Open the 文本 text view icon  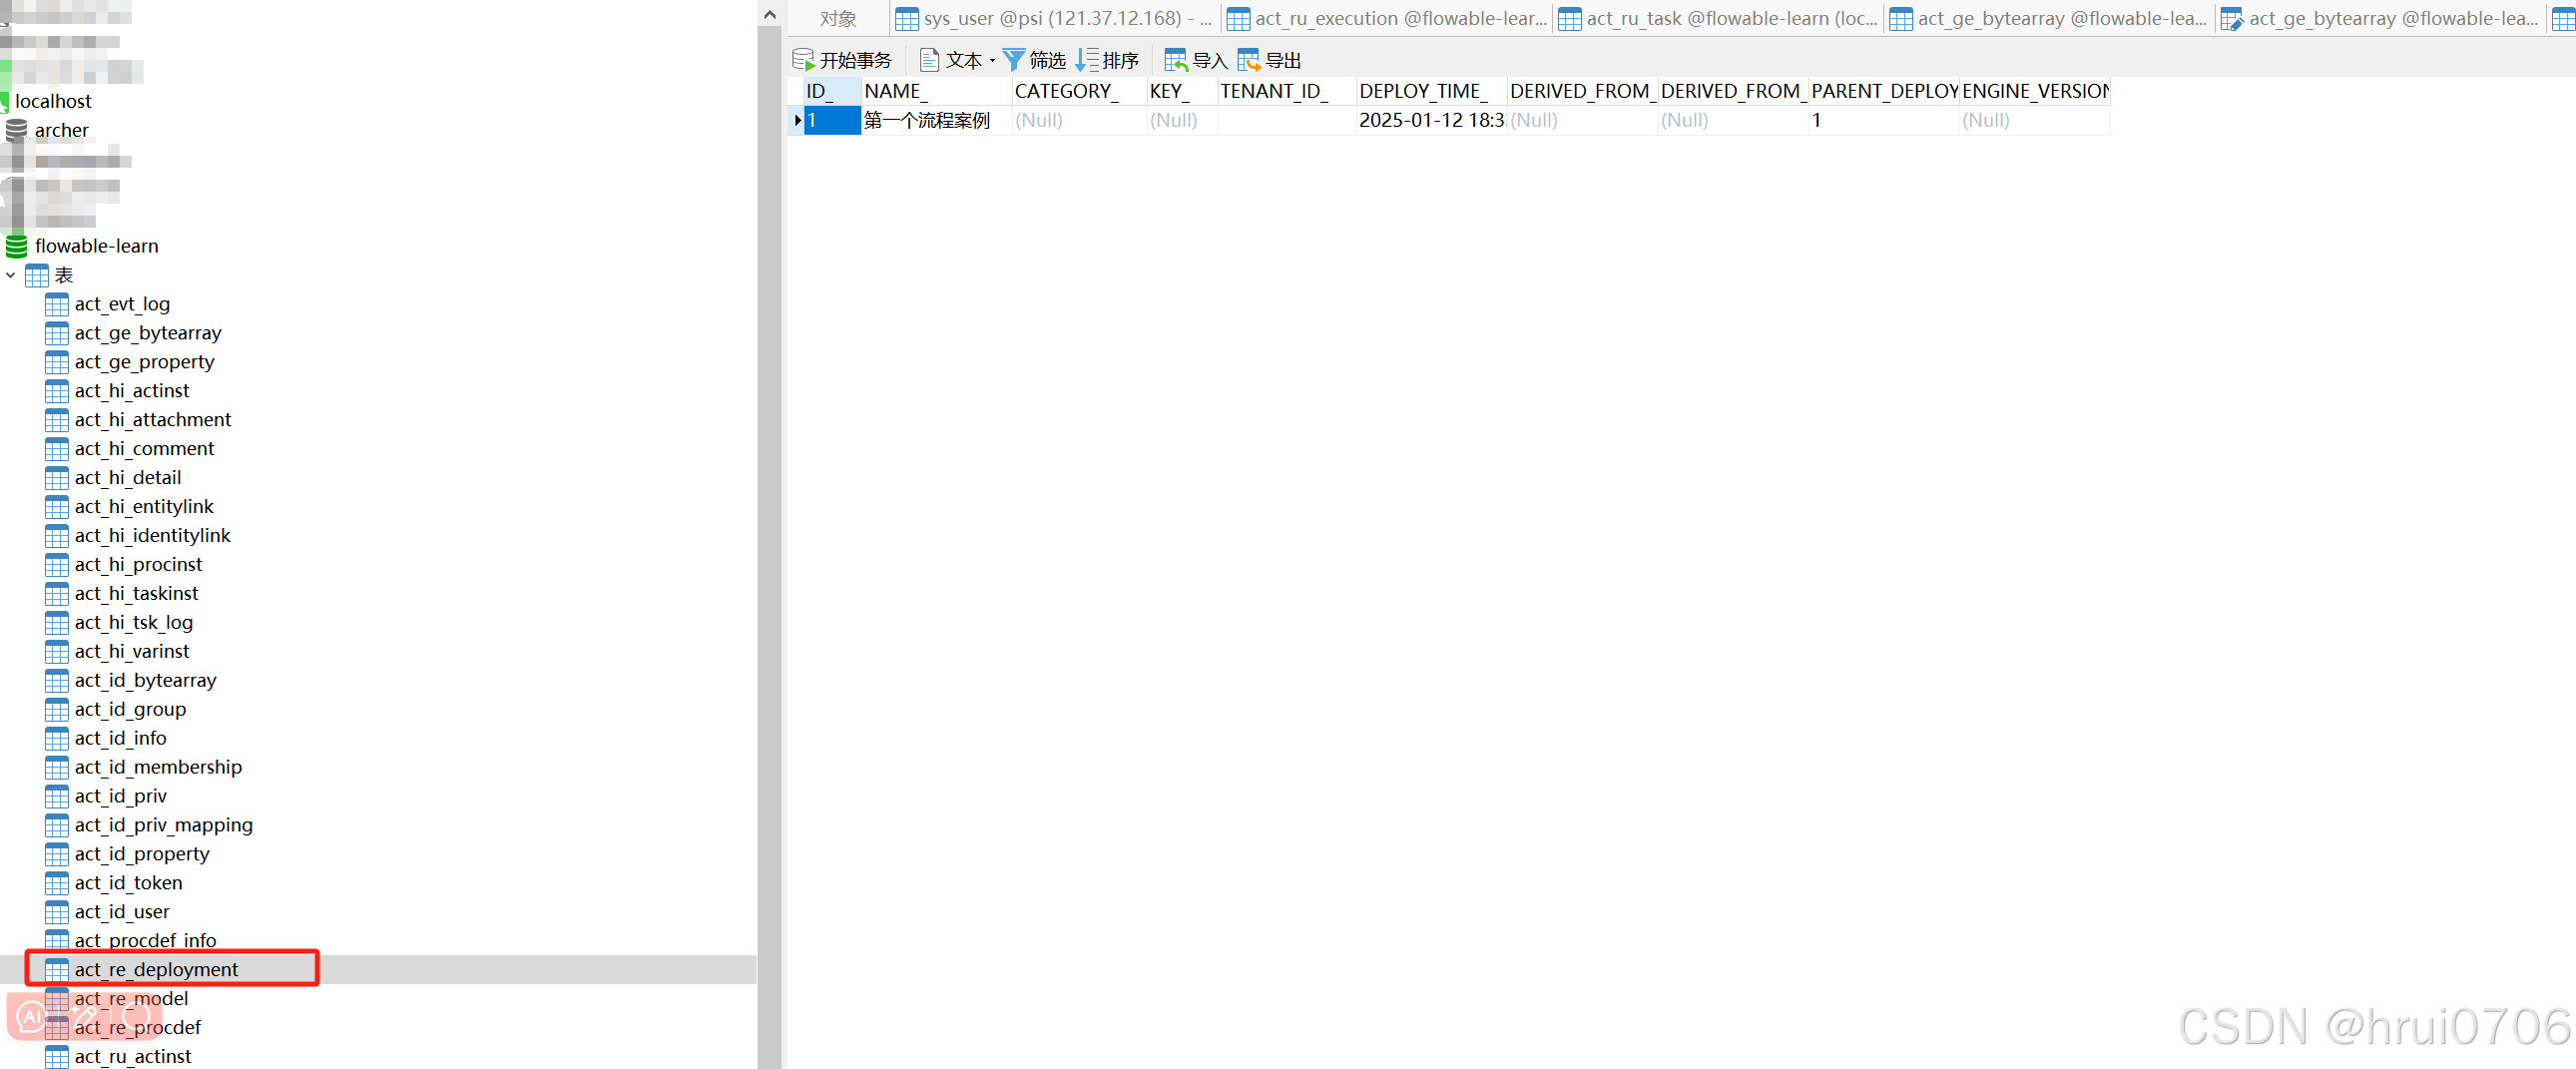[x=930, y=59]
